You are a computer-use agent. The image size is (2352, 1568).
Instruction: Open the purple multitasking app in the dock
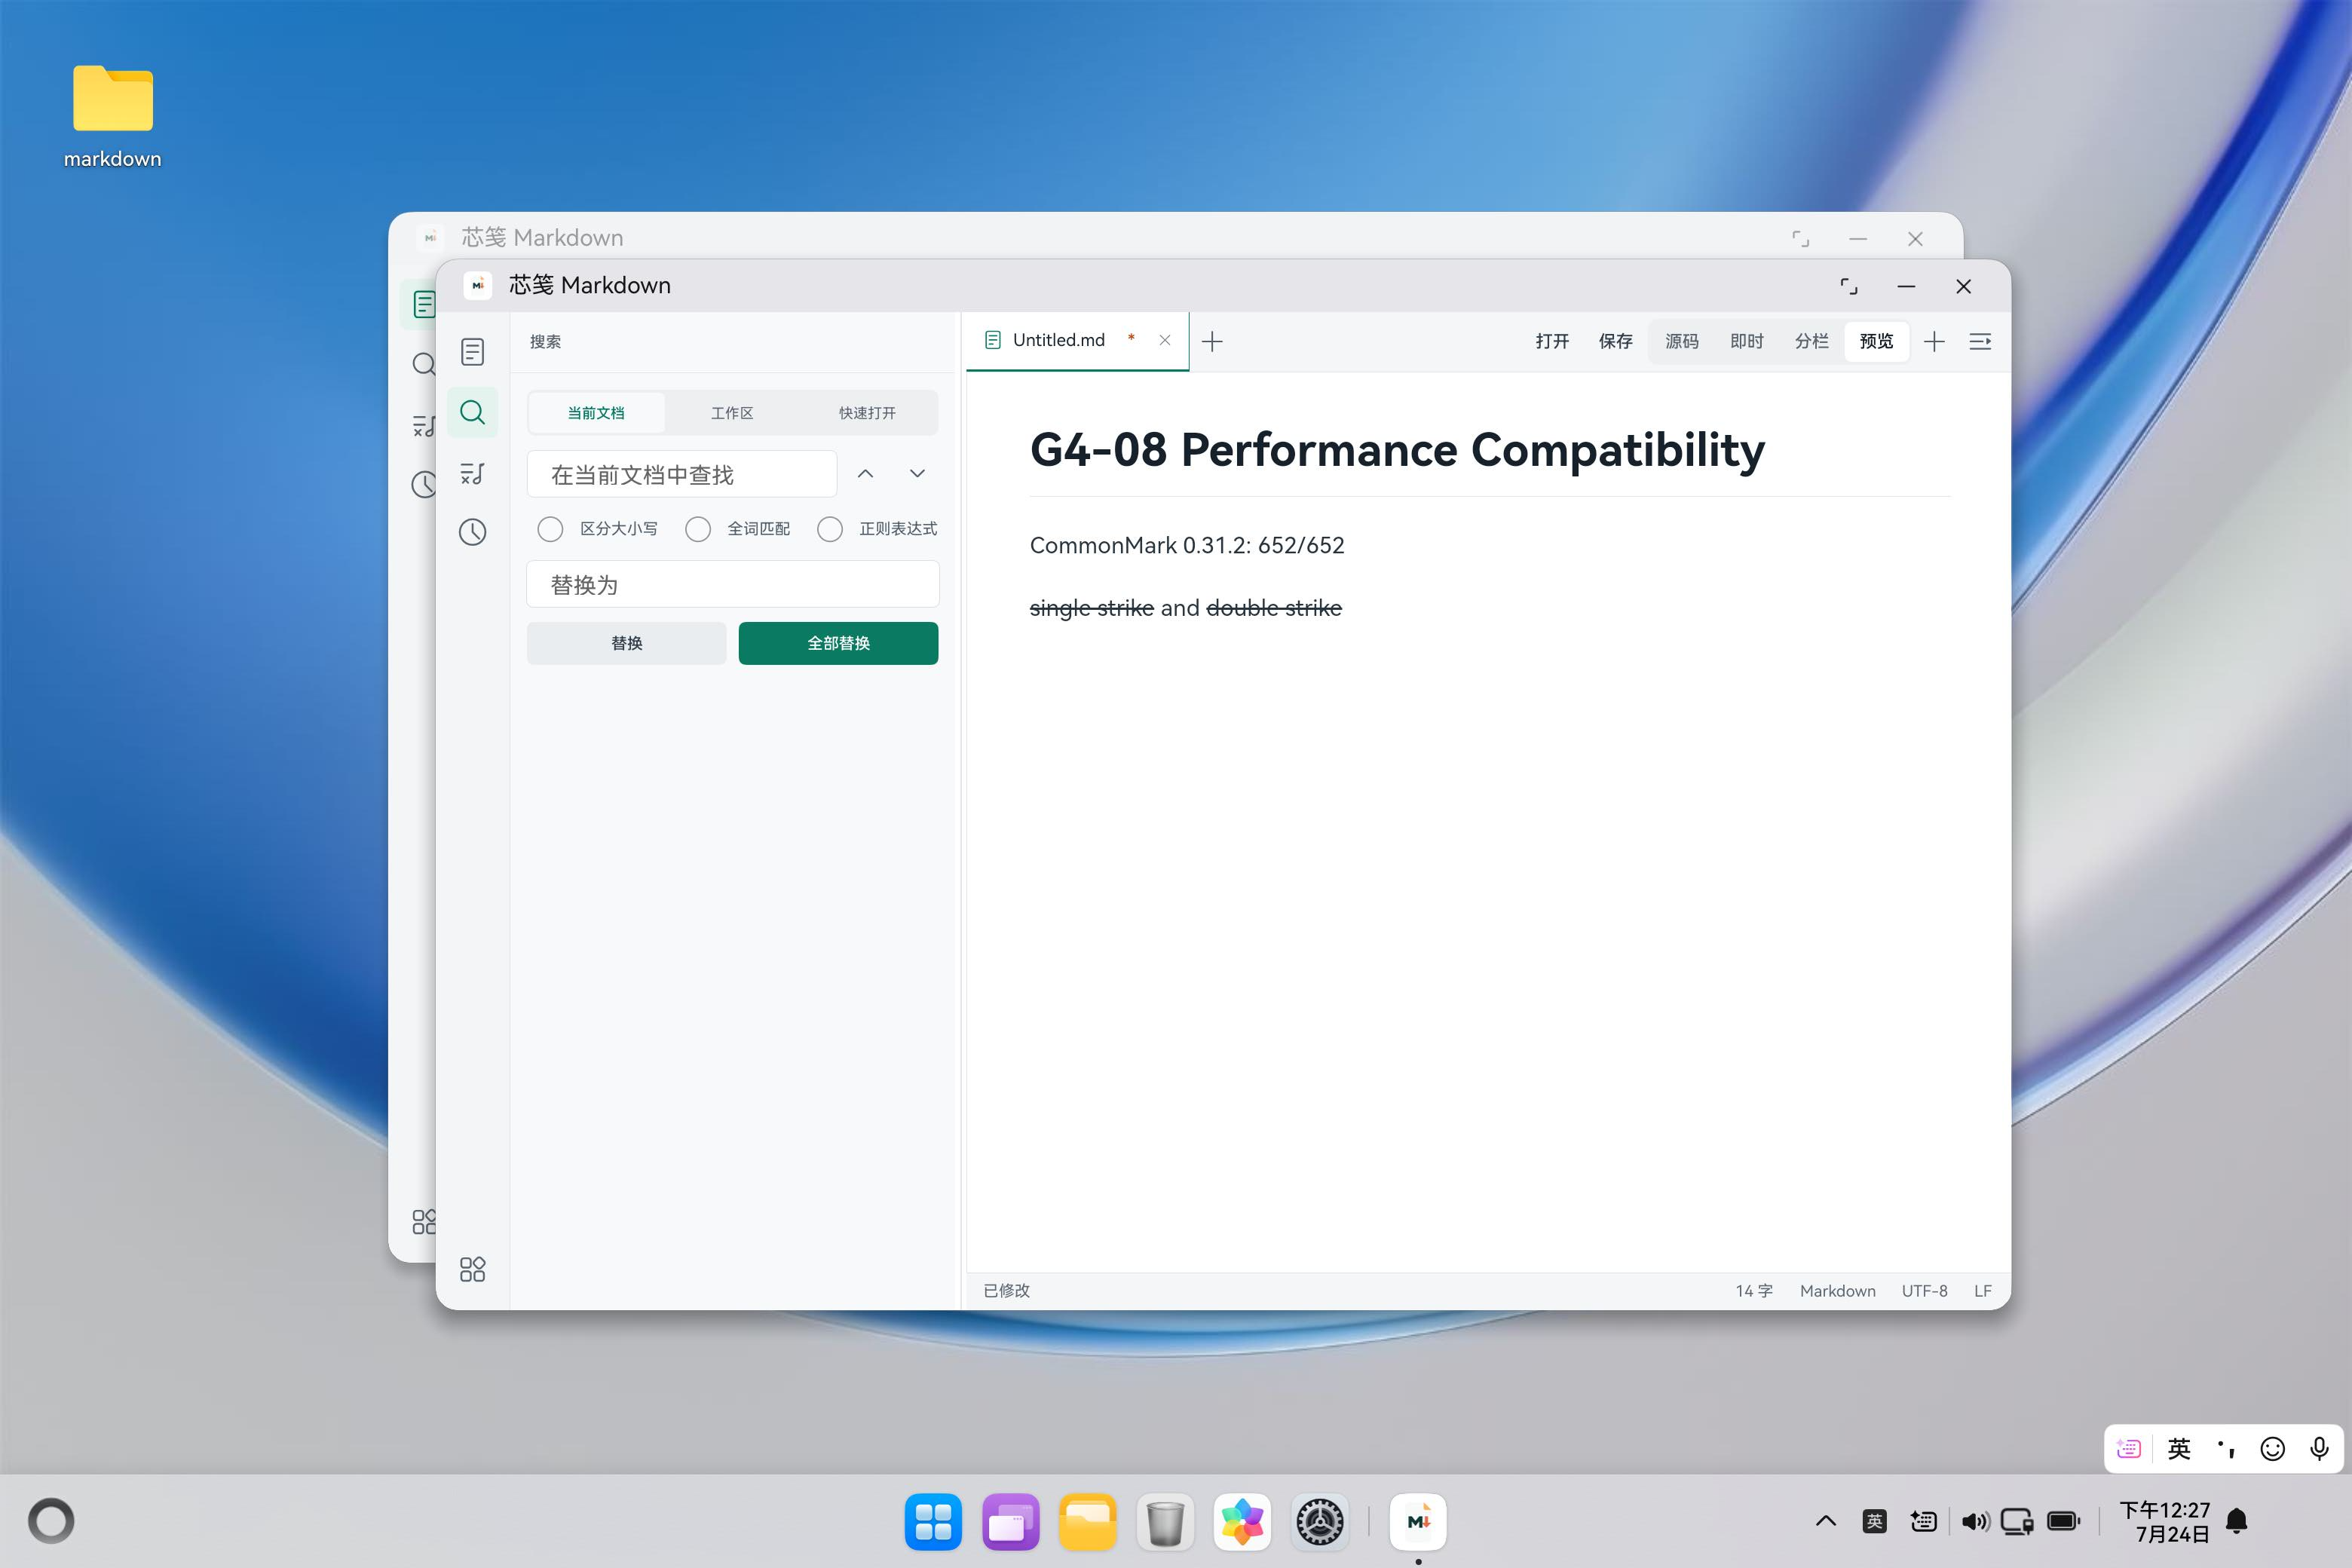point(1010,1522)
